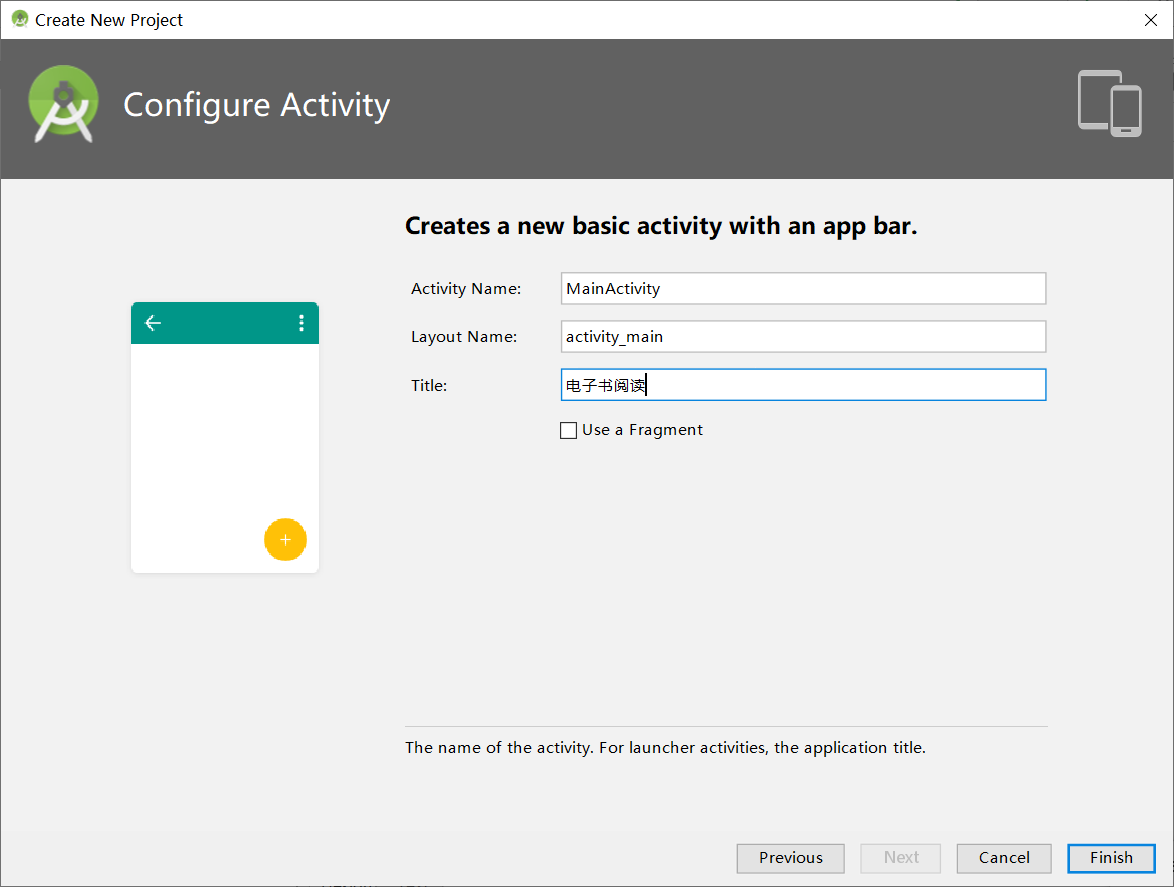This screenshot has height=887, width=1174.
Task: Click into the Title text field
Action: [803, 385]
